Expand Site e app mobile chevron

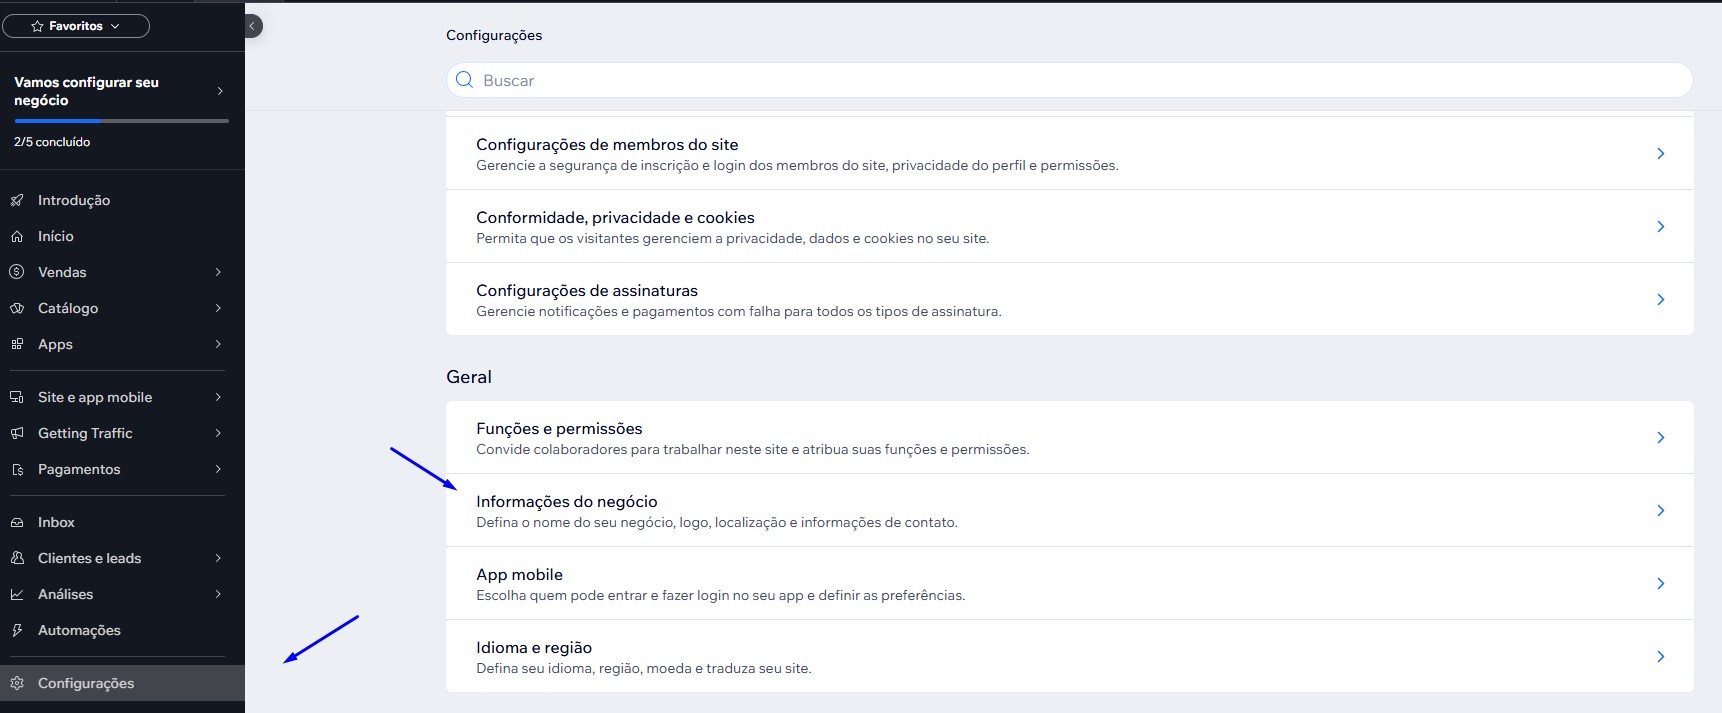[218, 397]
